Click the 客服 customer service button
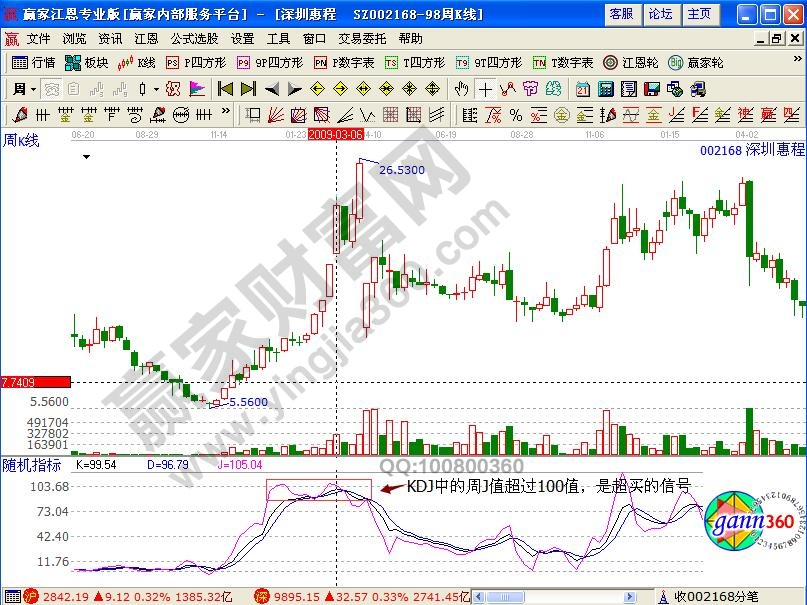The image size is (807, 605). tap(621, 13)
